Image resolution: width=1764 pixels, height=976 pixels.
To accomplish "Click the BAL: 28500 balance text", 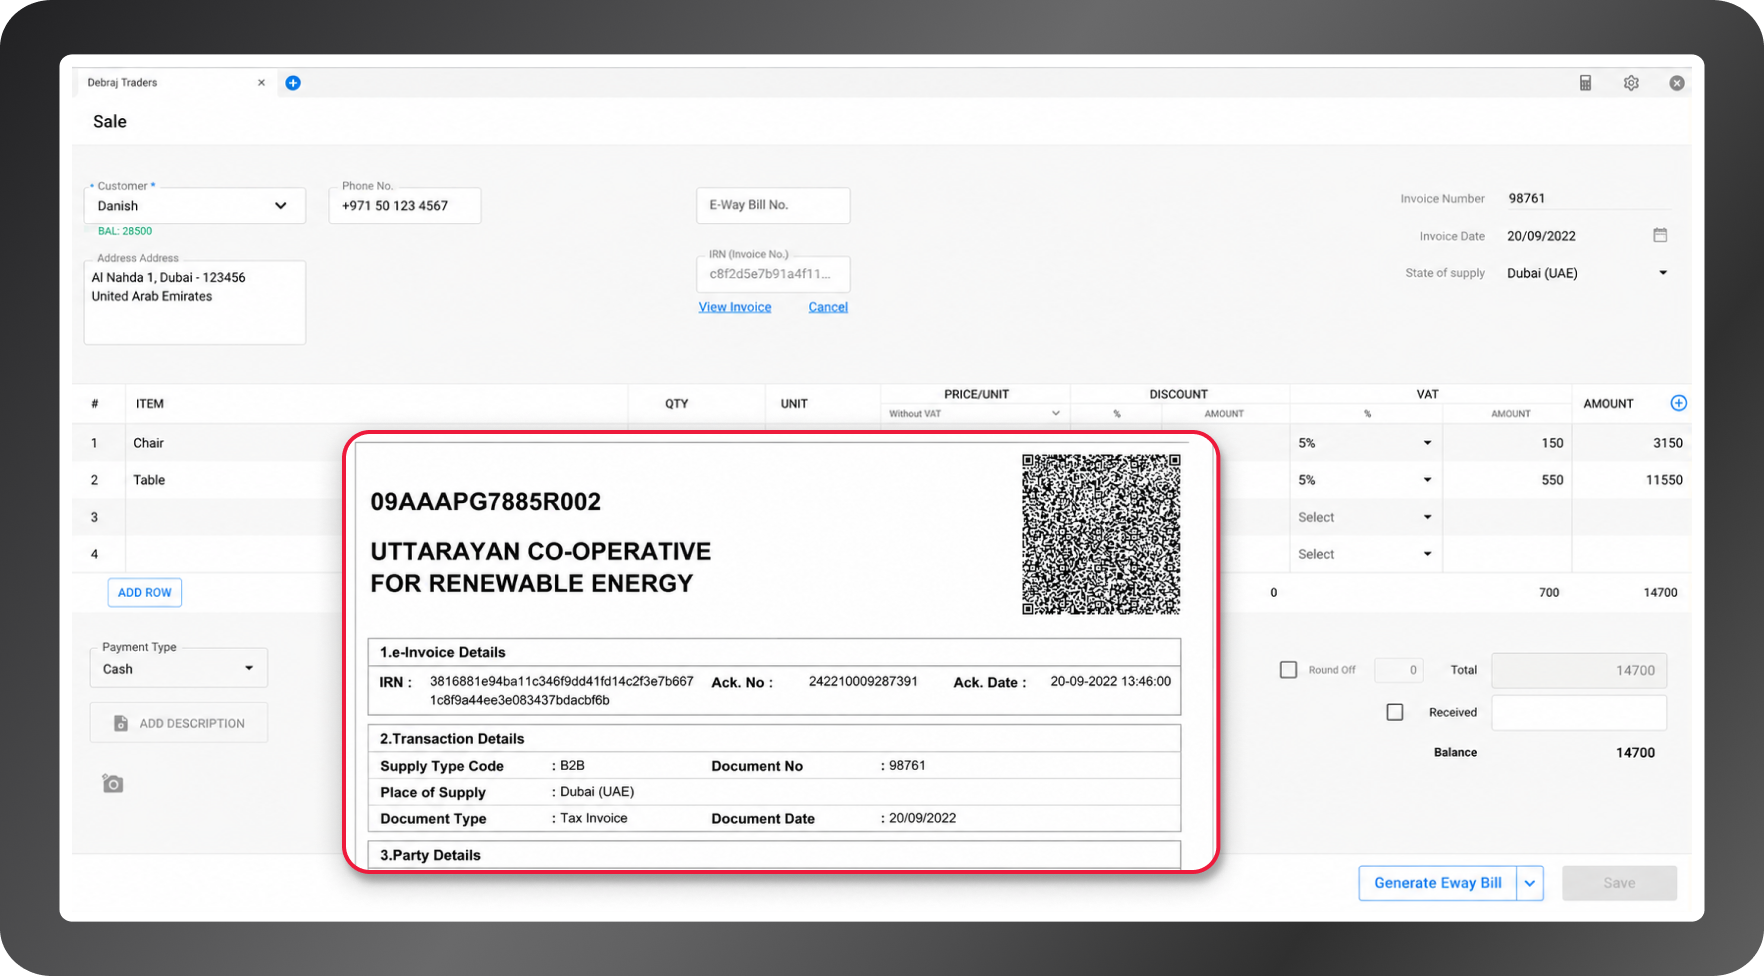I will coord(125,231).
